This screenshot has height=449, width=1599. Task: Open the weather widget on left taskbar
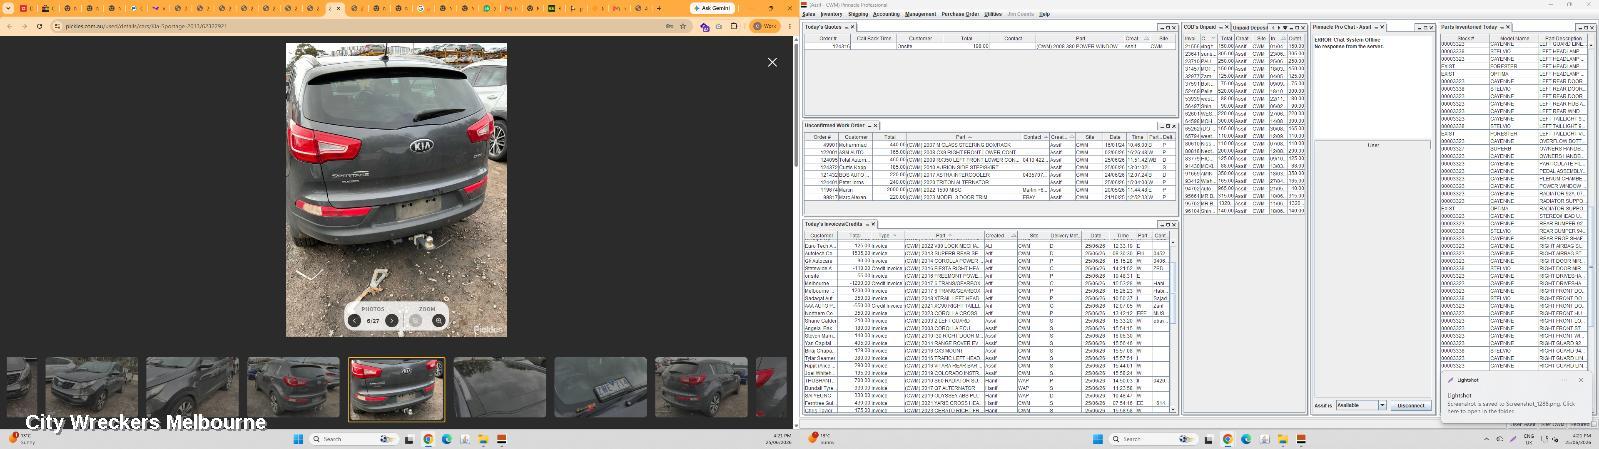tap(20, 439)
